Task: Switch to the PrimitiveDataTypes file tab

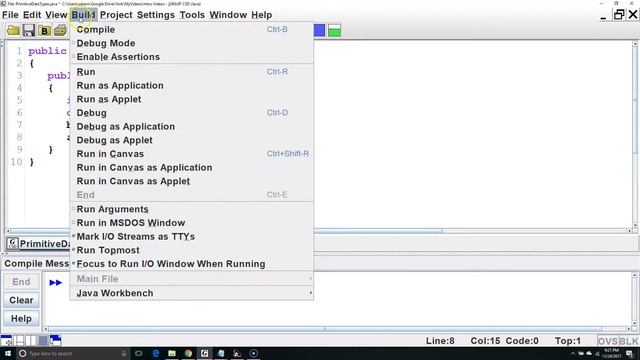Action: [x=38, y=244]
